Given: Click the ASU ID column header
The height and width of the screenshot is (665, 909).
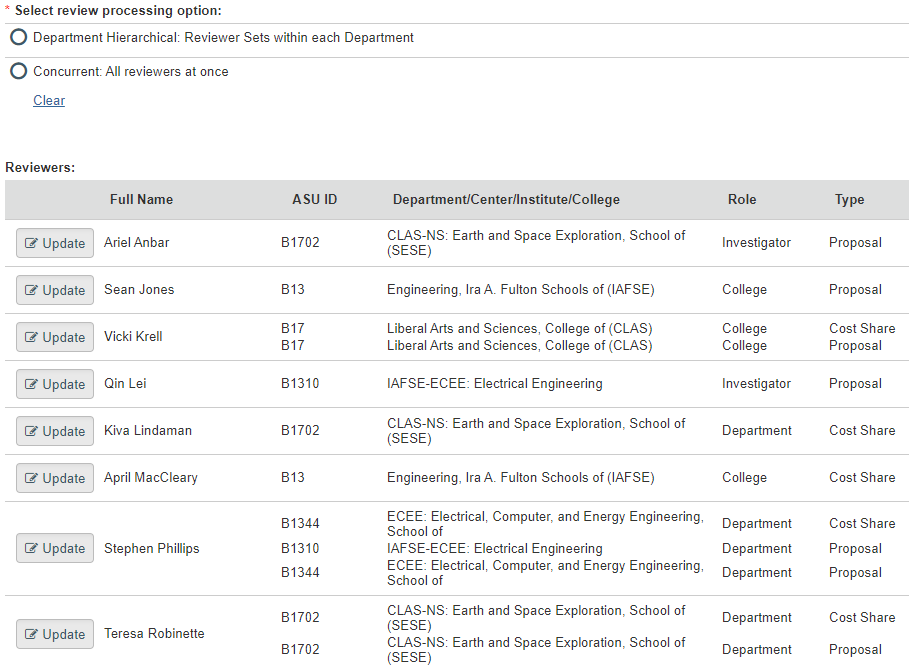Looking at the screenshot, I should 314,199.
